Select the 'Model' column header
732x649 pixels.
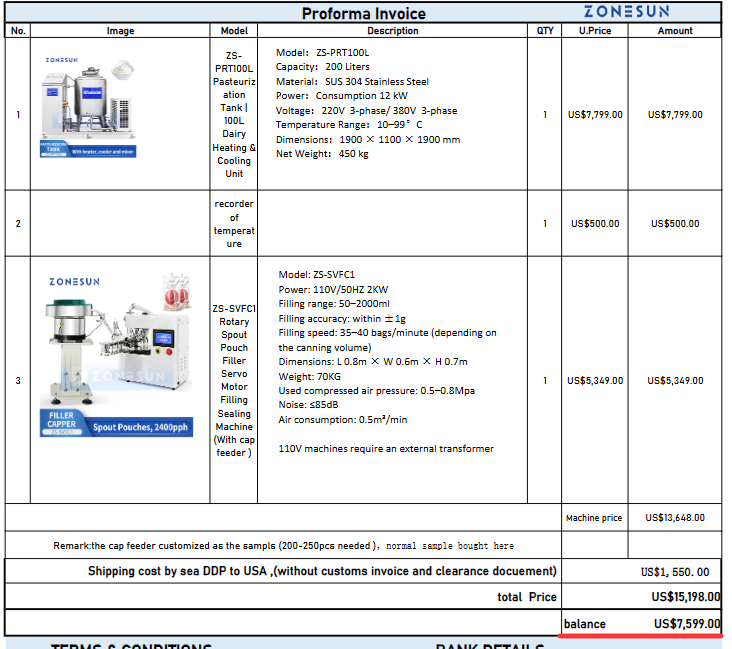point(234,31)
